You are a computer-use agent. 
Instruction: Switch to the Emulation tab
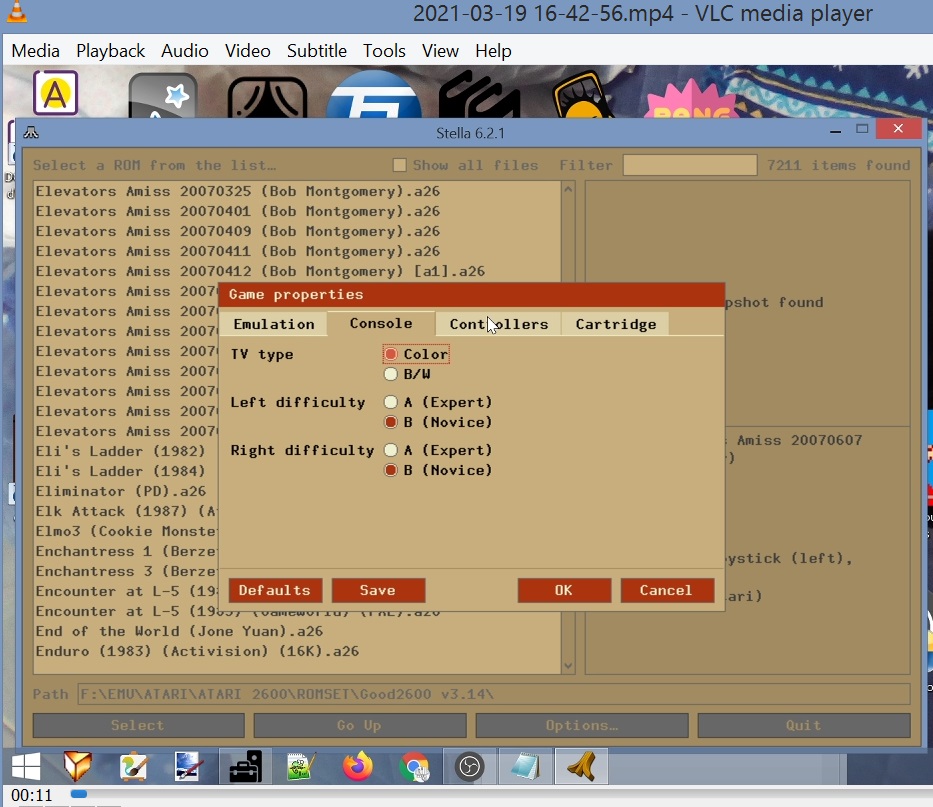pyautogui.click(x=273, y=324)
